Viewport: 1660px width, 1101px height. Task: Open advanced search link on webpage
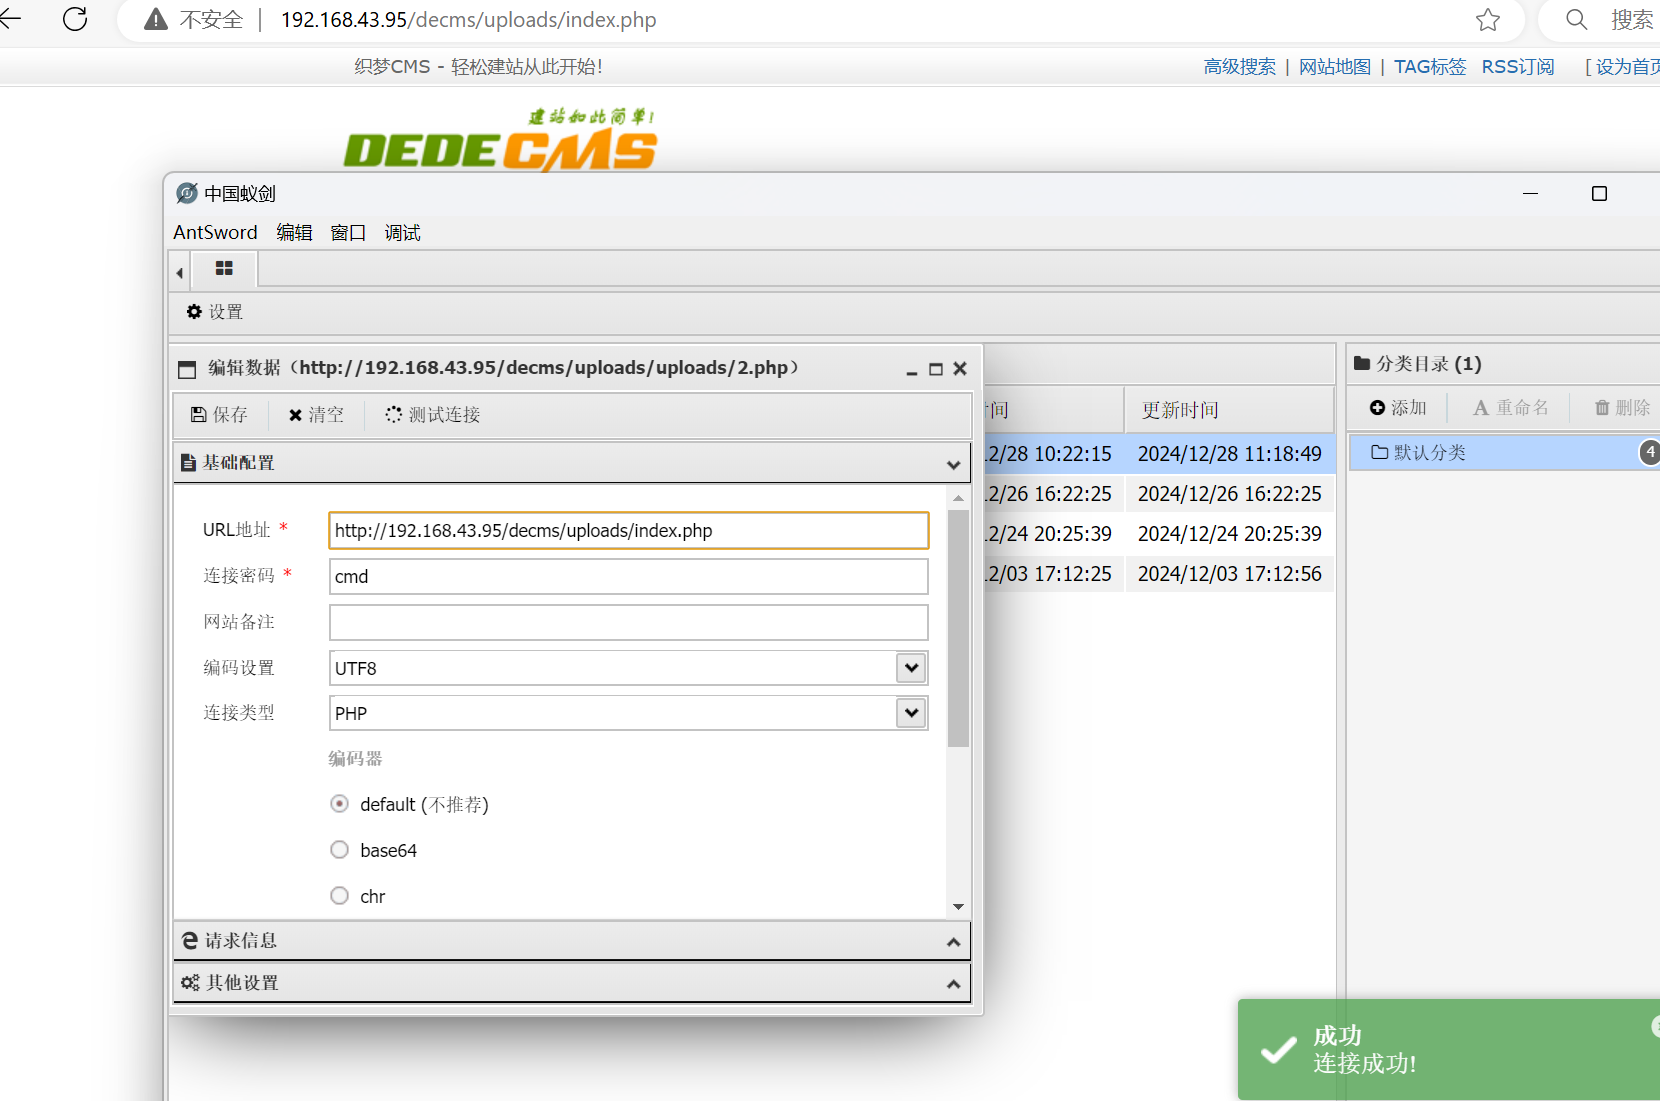(x=1239, y=66)
